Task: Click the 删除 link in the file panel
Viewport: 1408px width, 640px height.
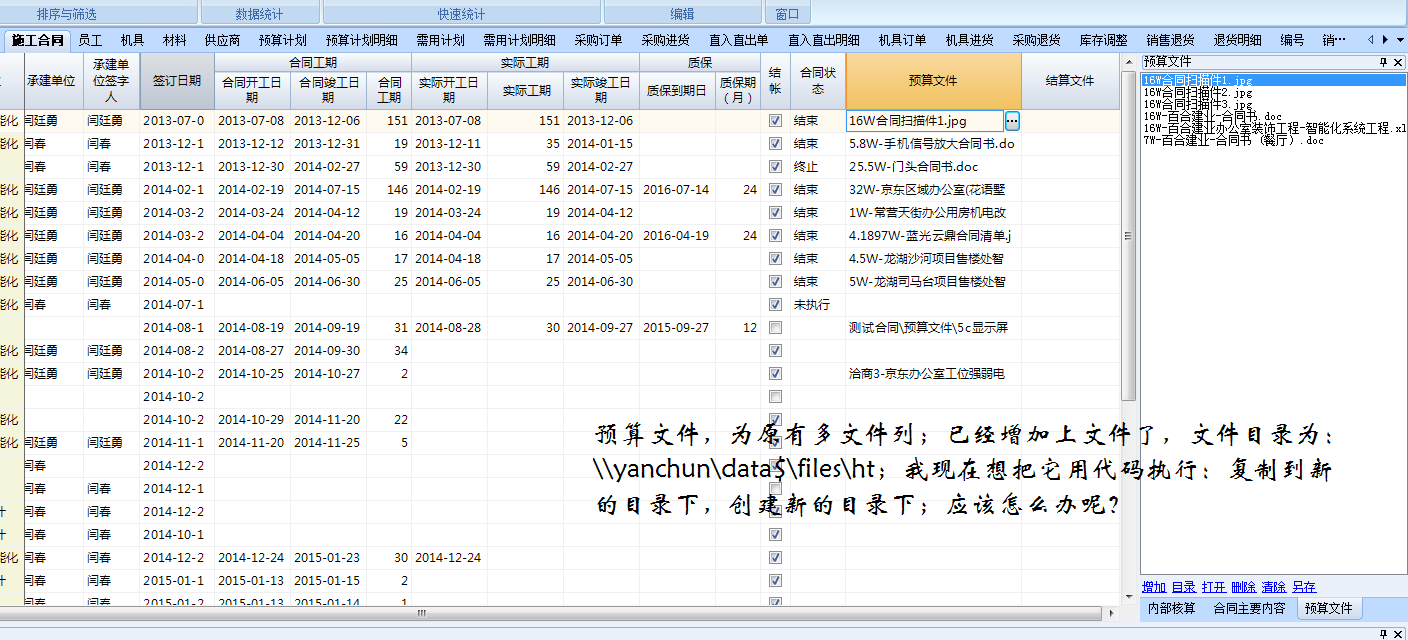Action: pyautogui.click(x=1243, y=587)
